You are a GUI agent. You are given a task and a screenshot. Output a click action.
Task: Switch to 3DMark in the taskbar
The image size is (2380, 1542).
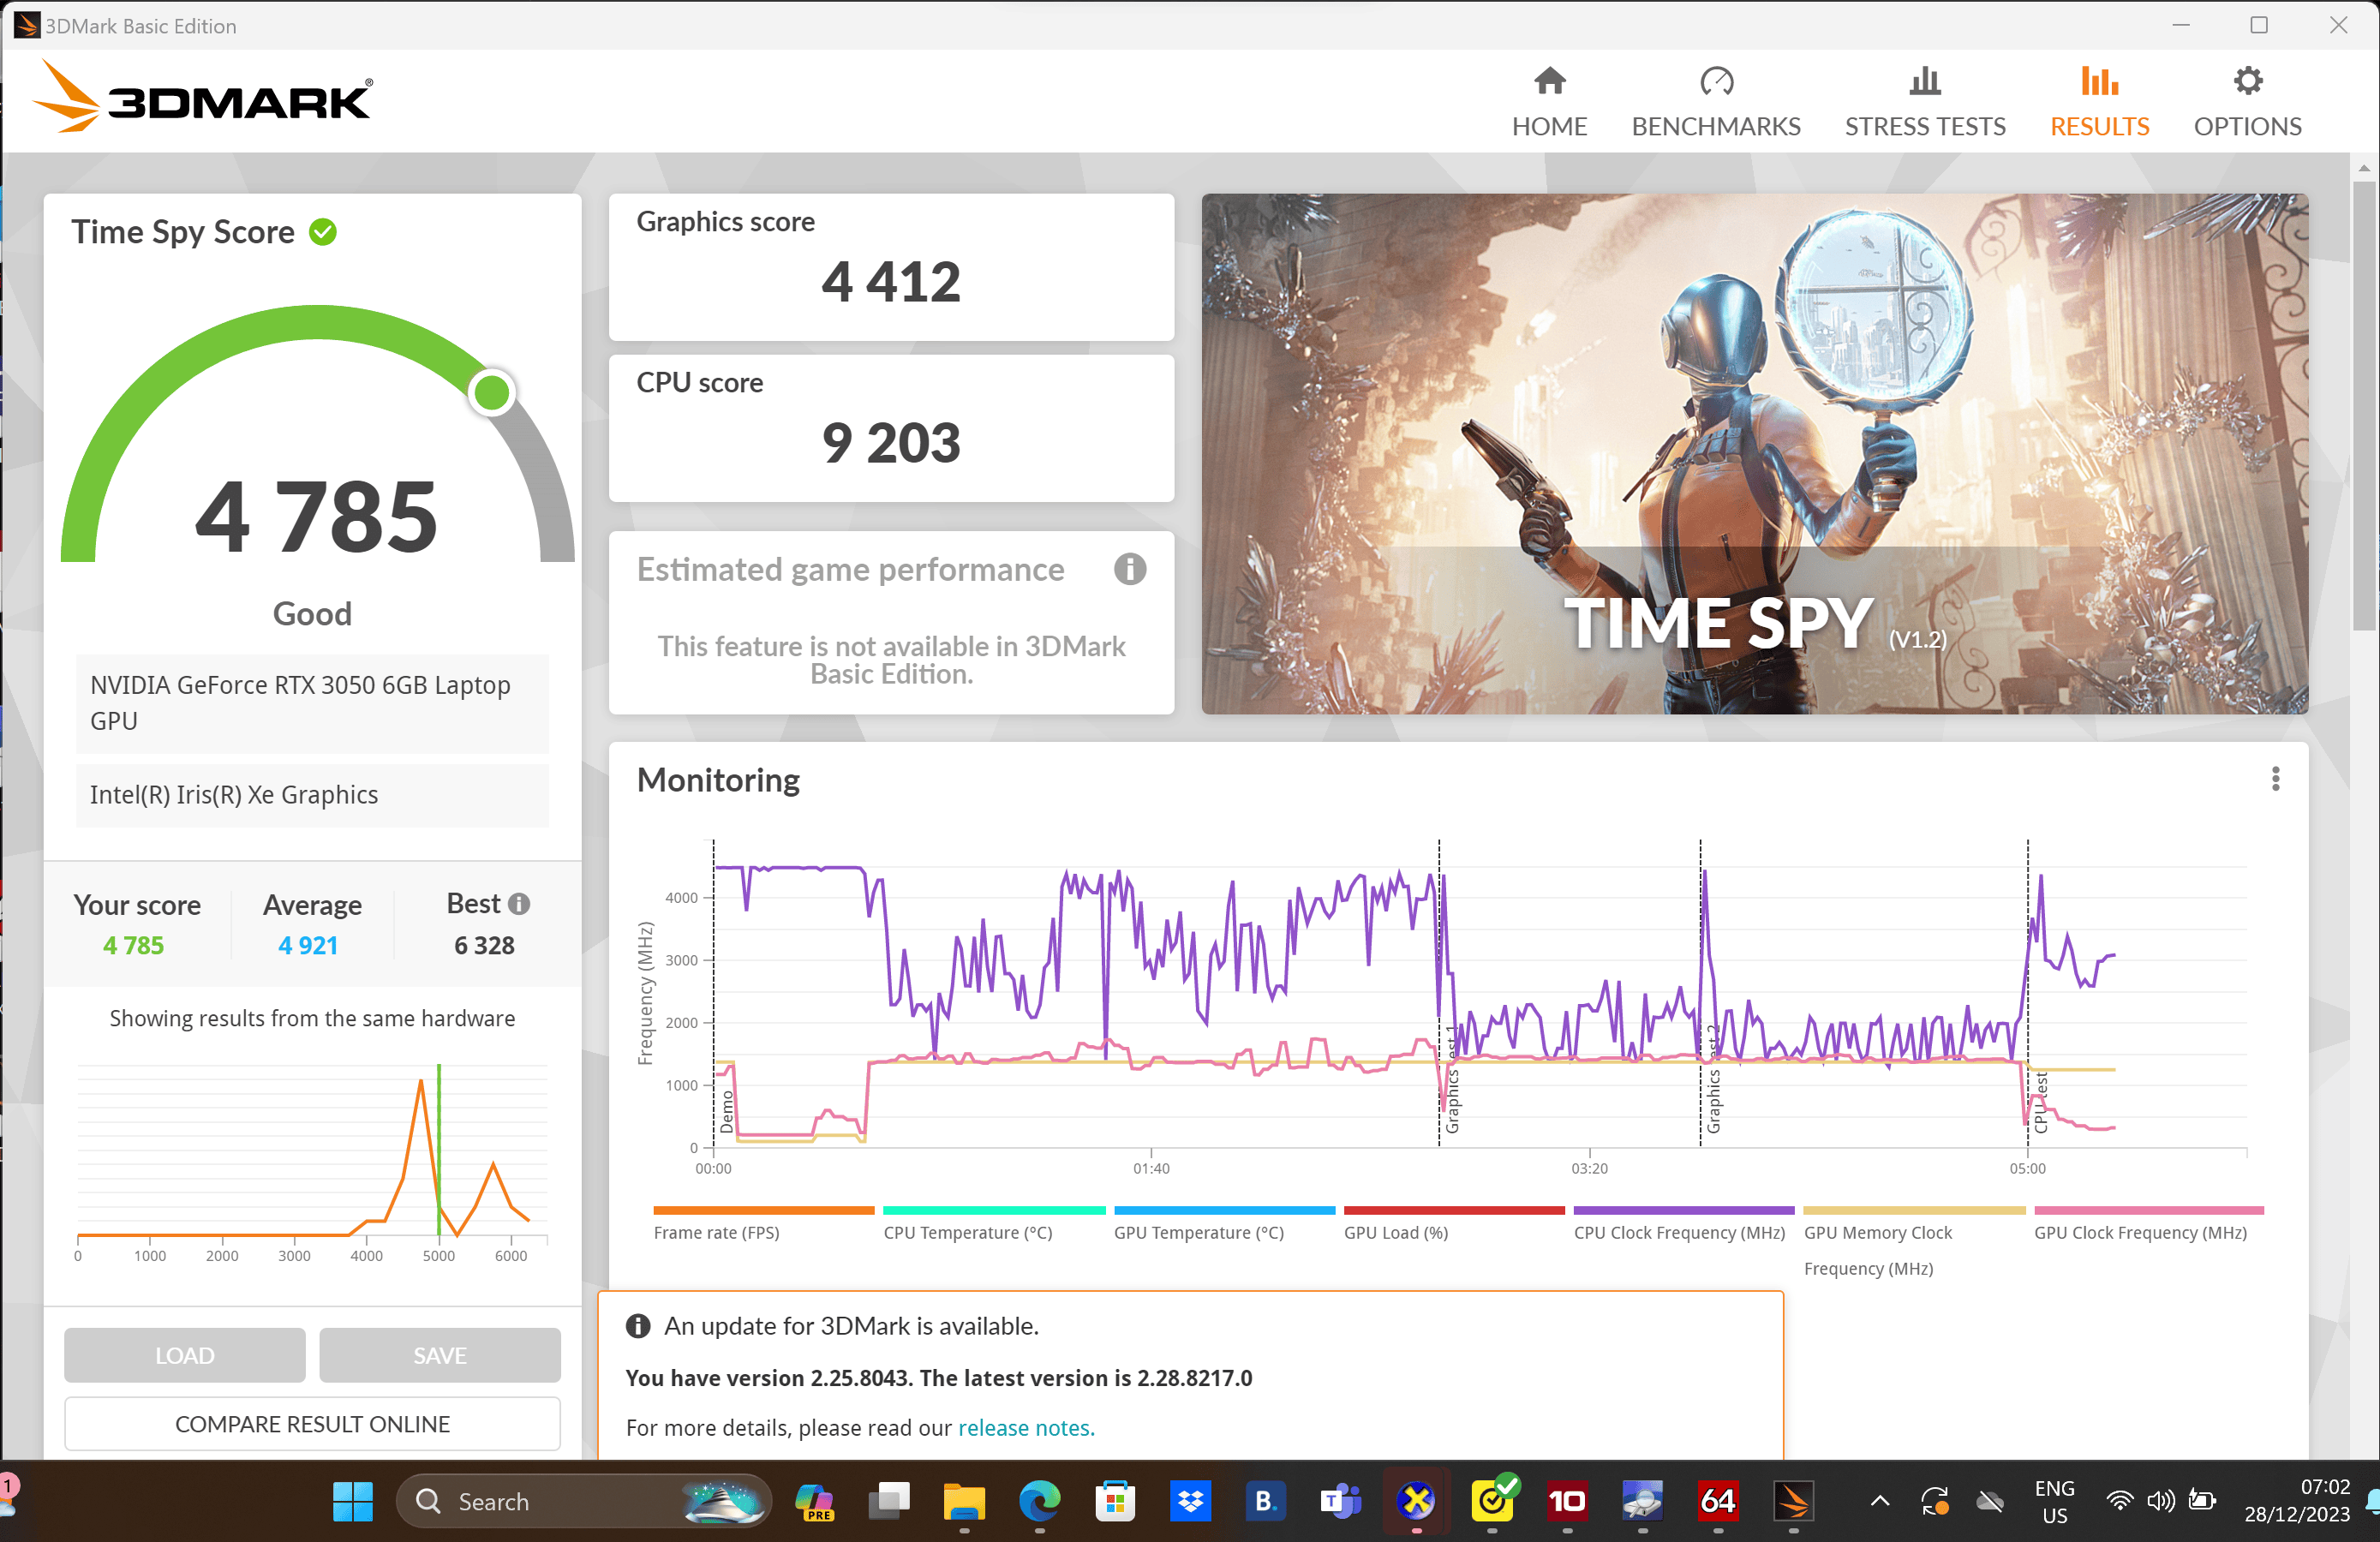tap(1793, 1501)
